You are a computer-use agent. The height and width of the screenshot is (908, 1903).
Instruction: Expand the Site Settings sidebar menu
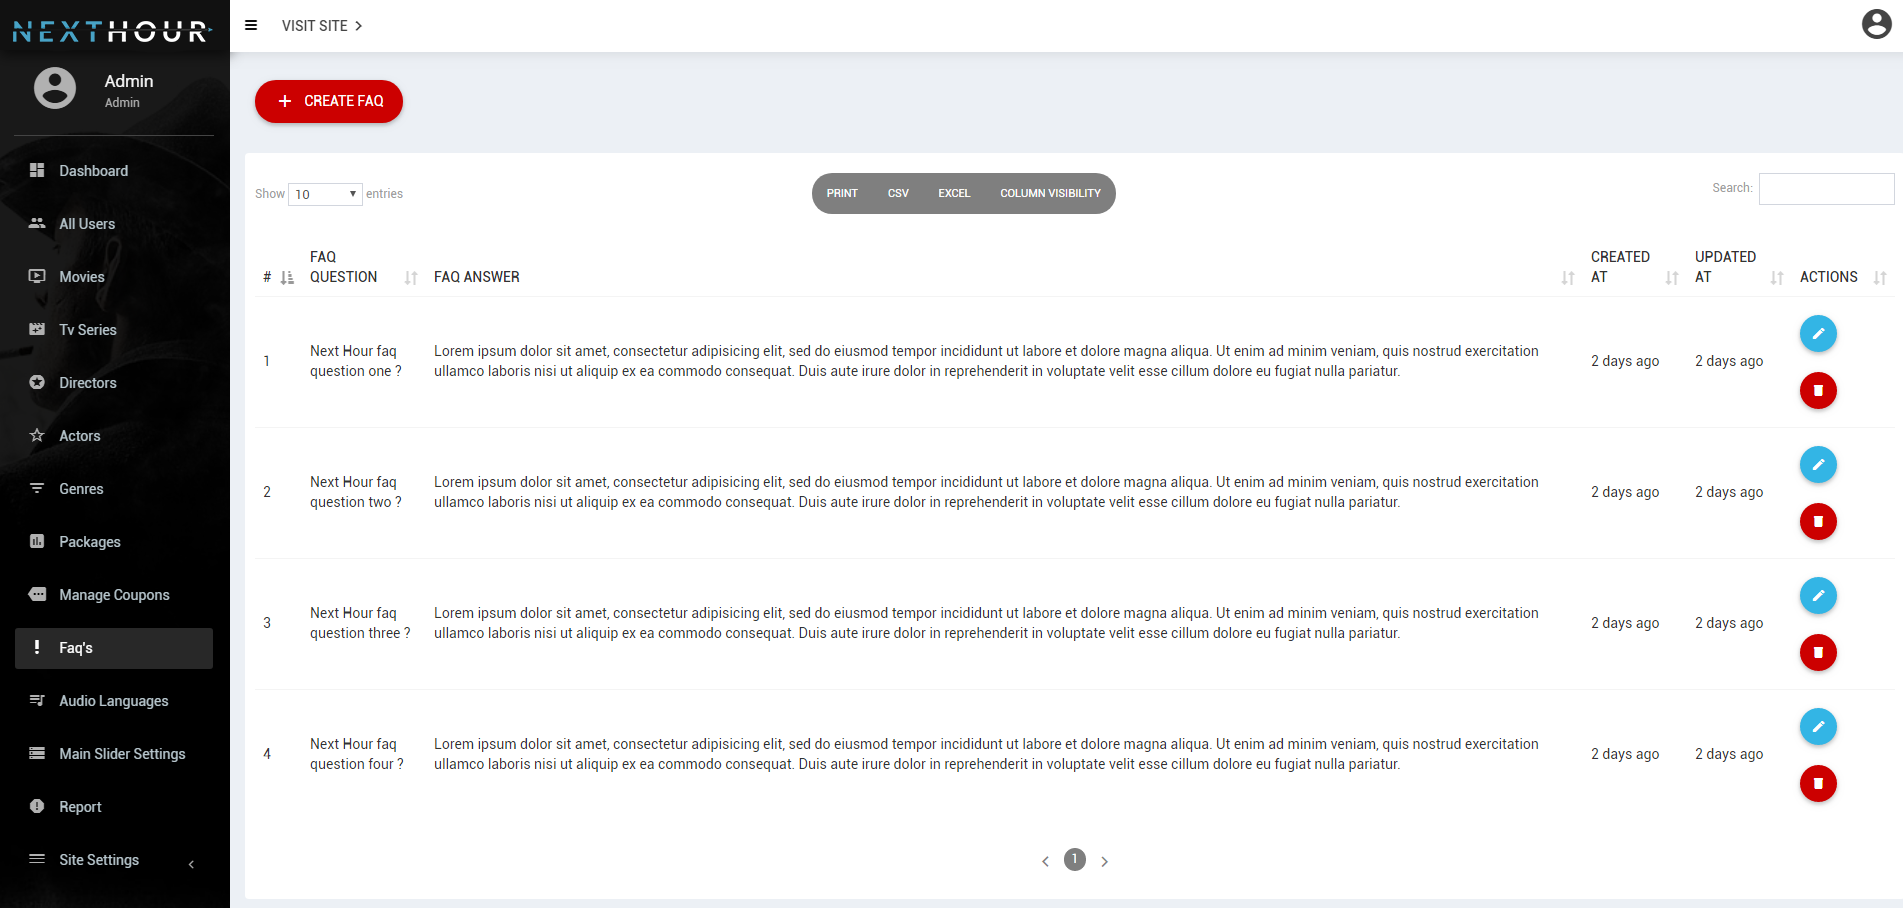114,860
